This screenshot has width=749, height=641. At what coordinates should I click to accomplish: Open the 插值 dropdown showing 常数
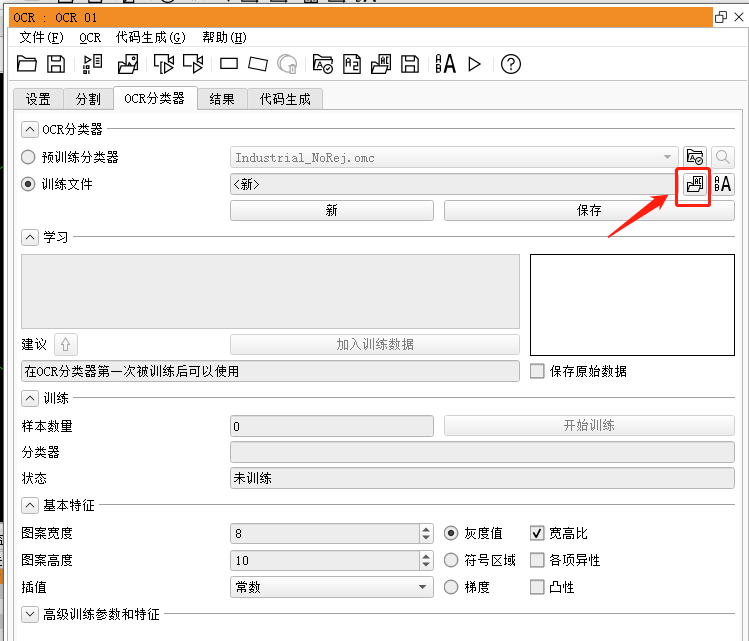coord(331,587)
